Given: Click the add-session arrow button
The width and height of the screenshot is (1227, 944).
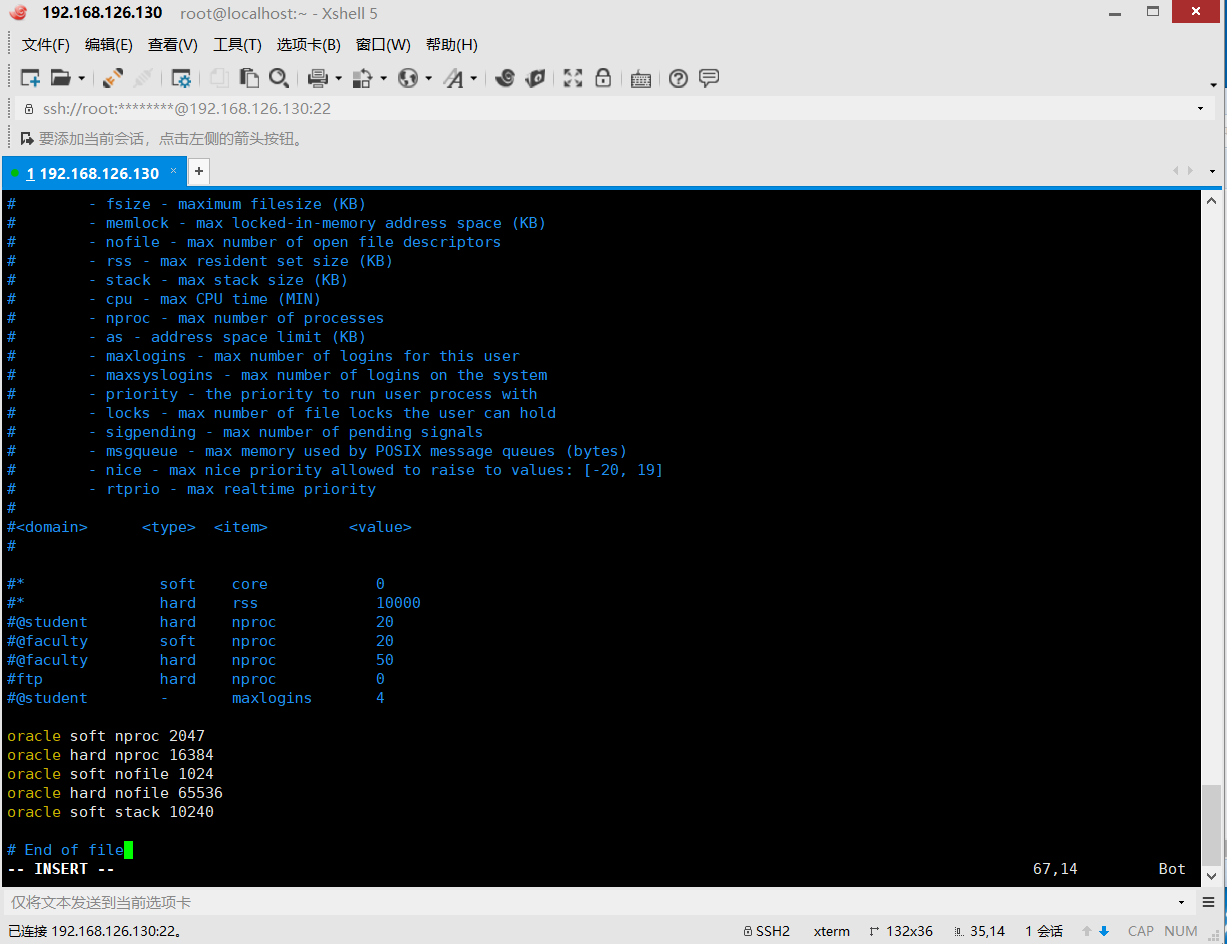Looking at the screenshot, I should (x=27, y=138).
